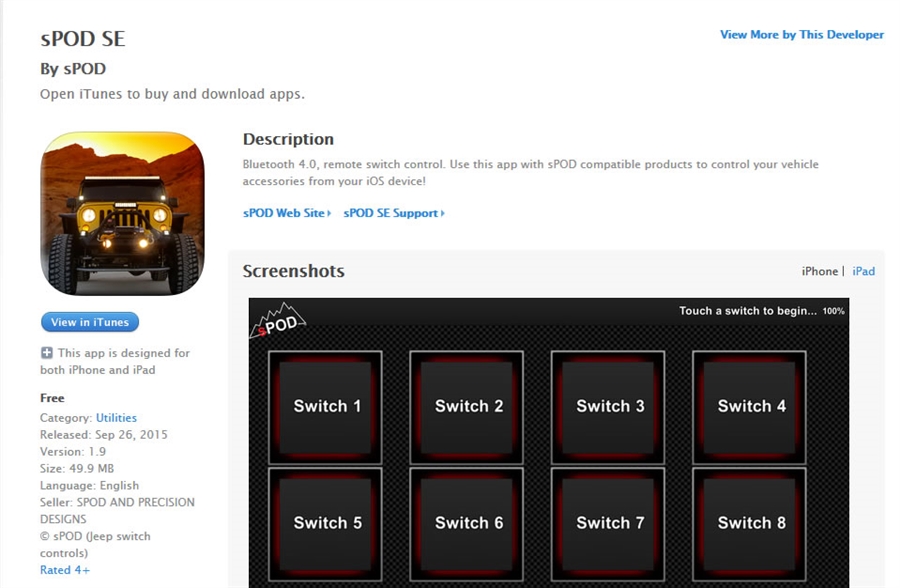Click the plus icon beside 'This app is designed'
Screen dimensions: 900x588
point(46,353)
